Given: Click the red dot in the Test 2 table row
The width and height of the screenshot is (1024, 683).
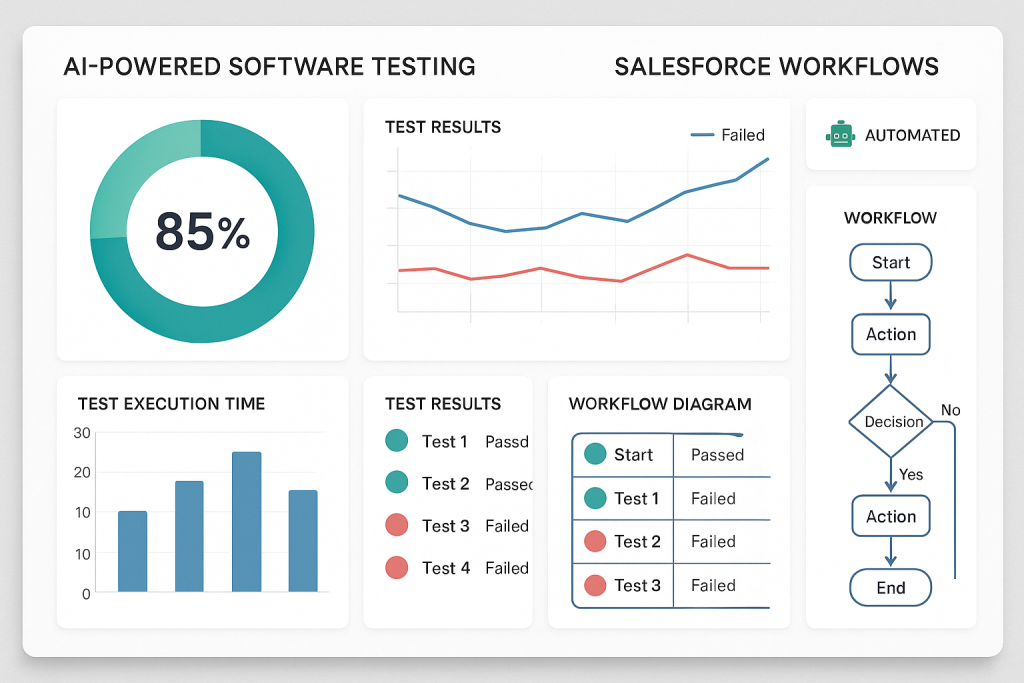Looking at the screenshot, I should 595,541.
